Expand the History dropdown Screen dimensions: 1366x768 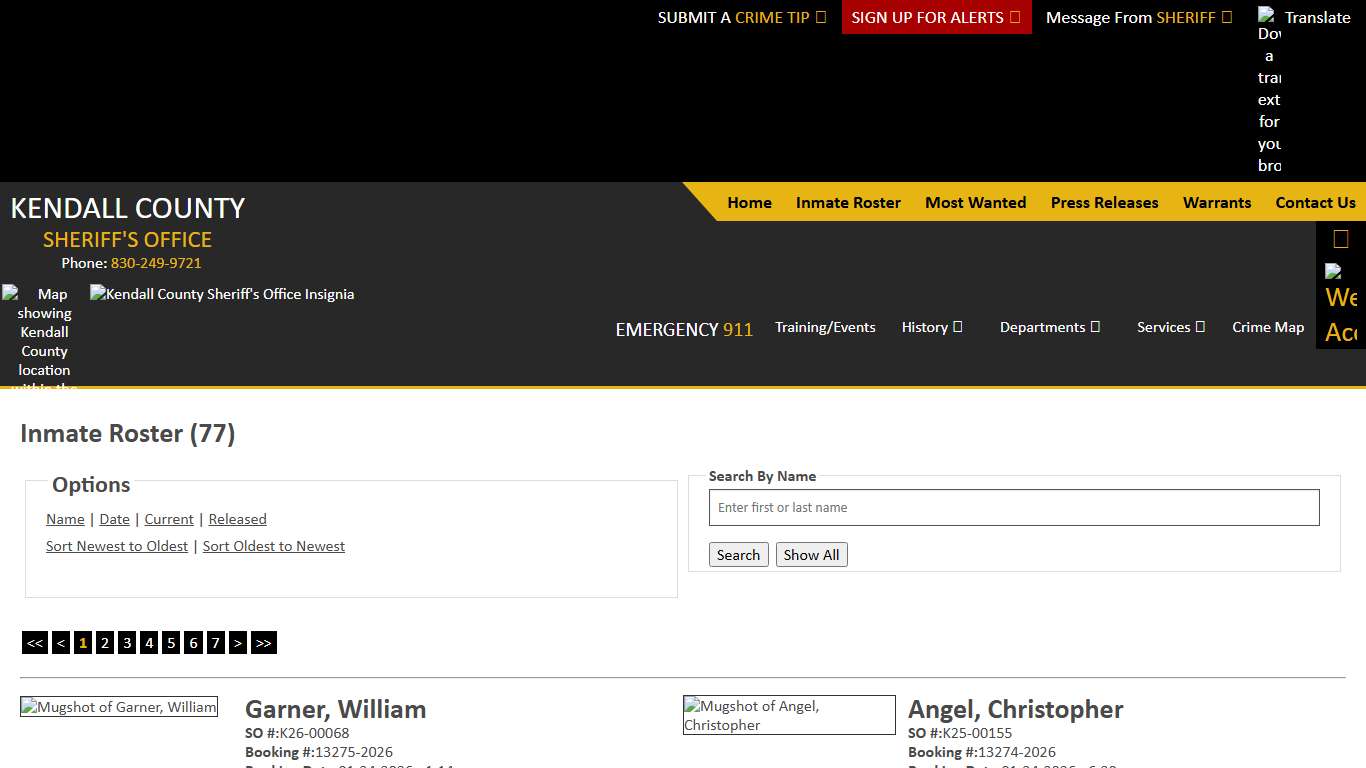(931, 327)
